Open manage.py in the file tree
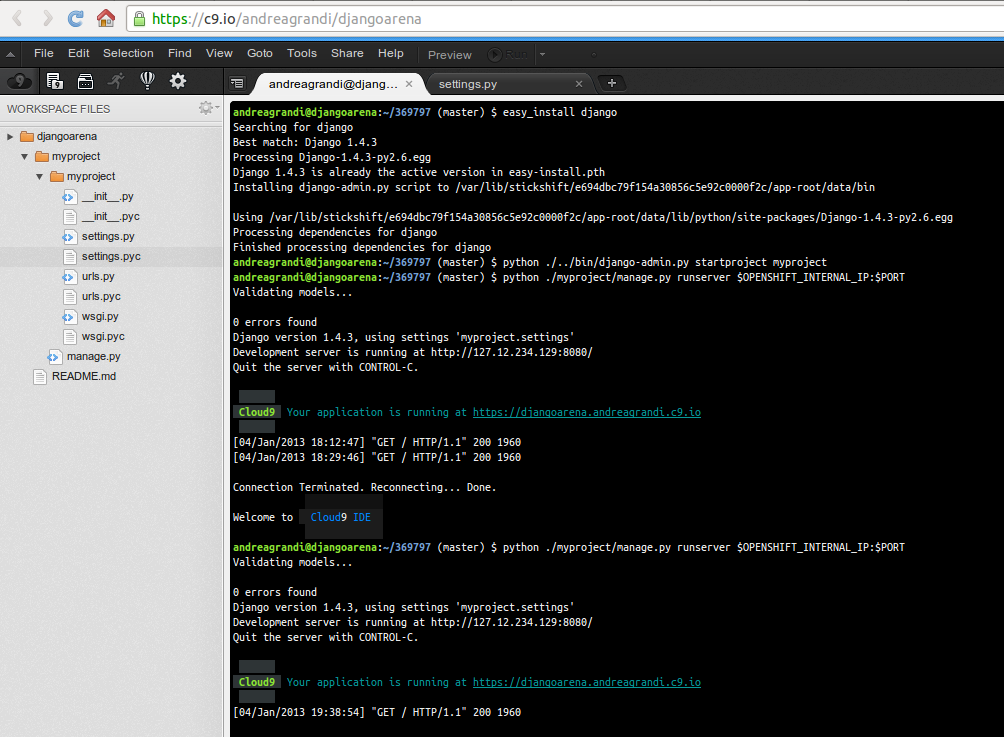1004x737 pixels. pyautogui.click(x=93, y=357)
